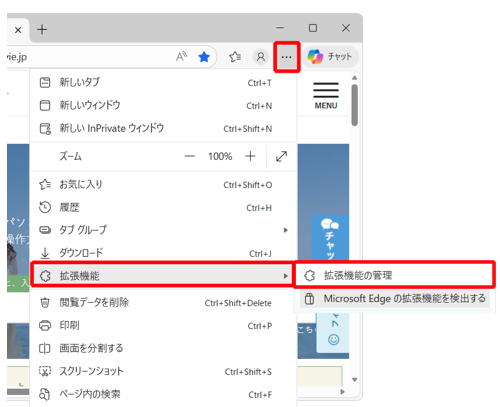Select 新しいタブ menu item
Image resolution: width=500 pixels, height=407 pixels.
pos(163,82)
